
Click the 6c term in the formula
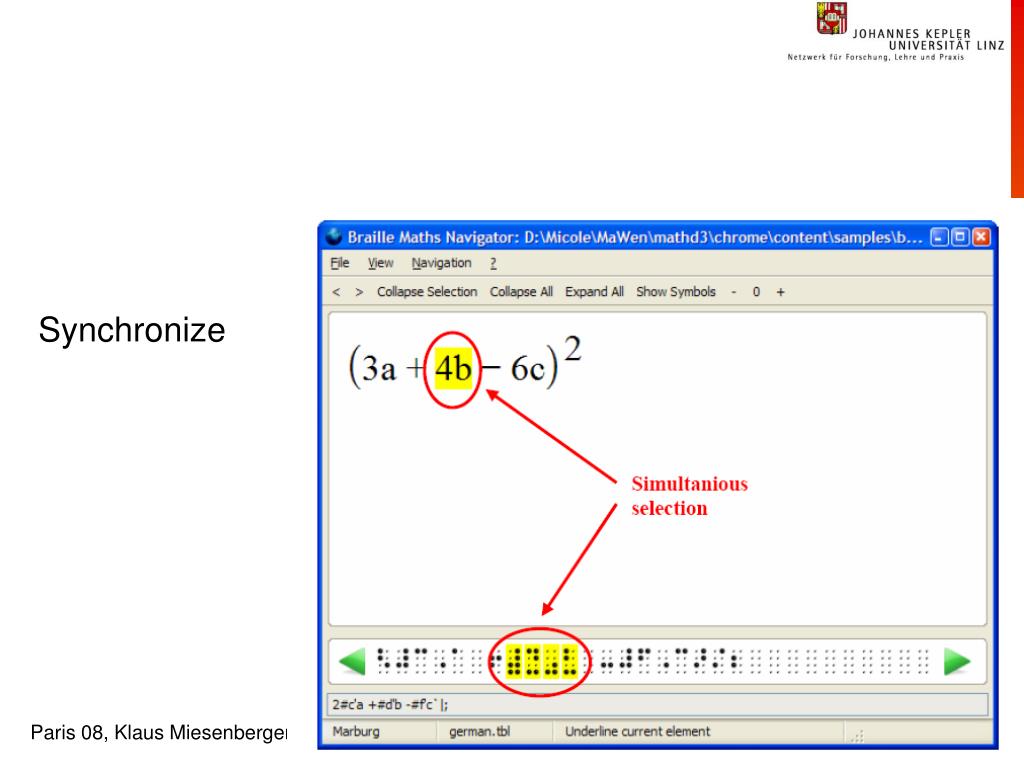[528, 369]
